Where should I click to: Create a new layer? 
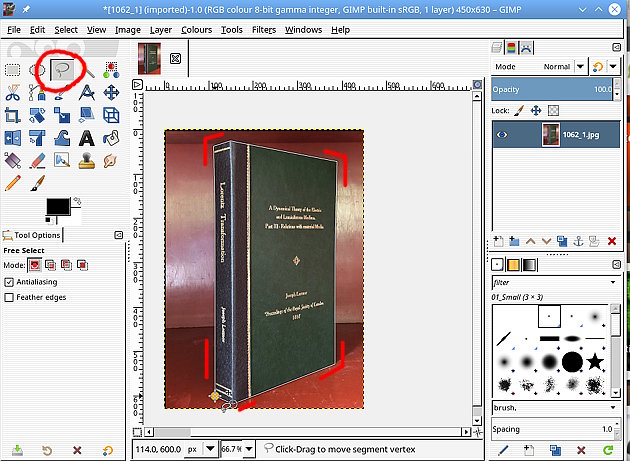tap(498, 241)
